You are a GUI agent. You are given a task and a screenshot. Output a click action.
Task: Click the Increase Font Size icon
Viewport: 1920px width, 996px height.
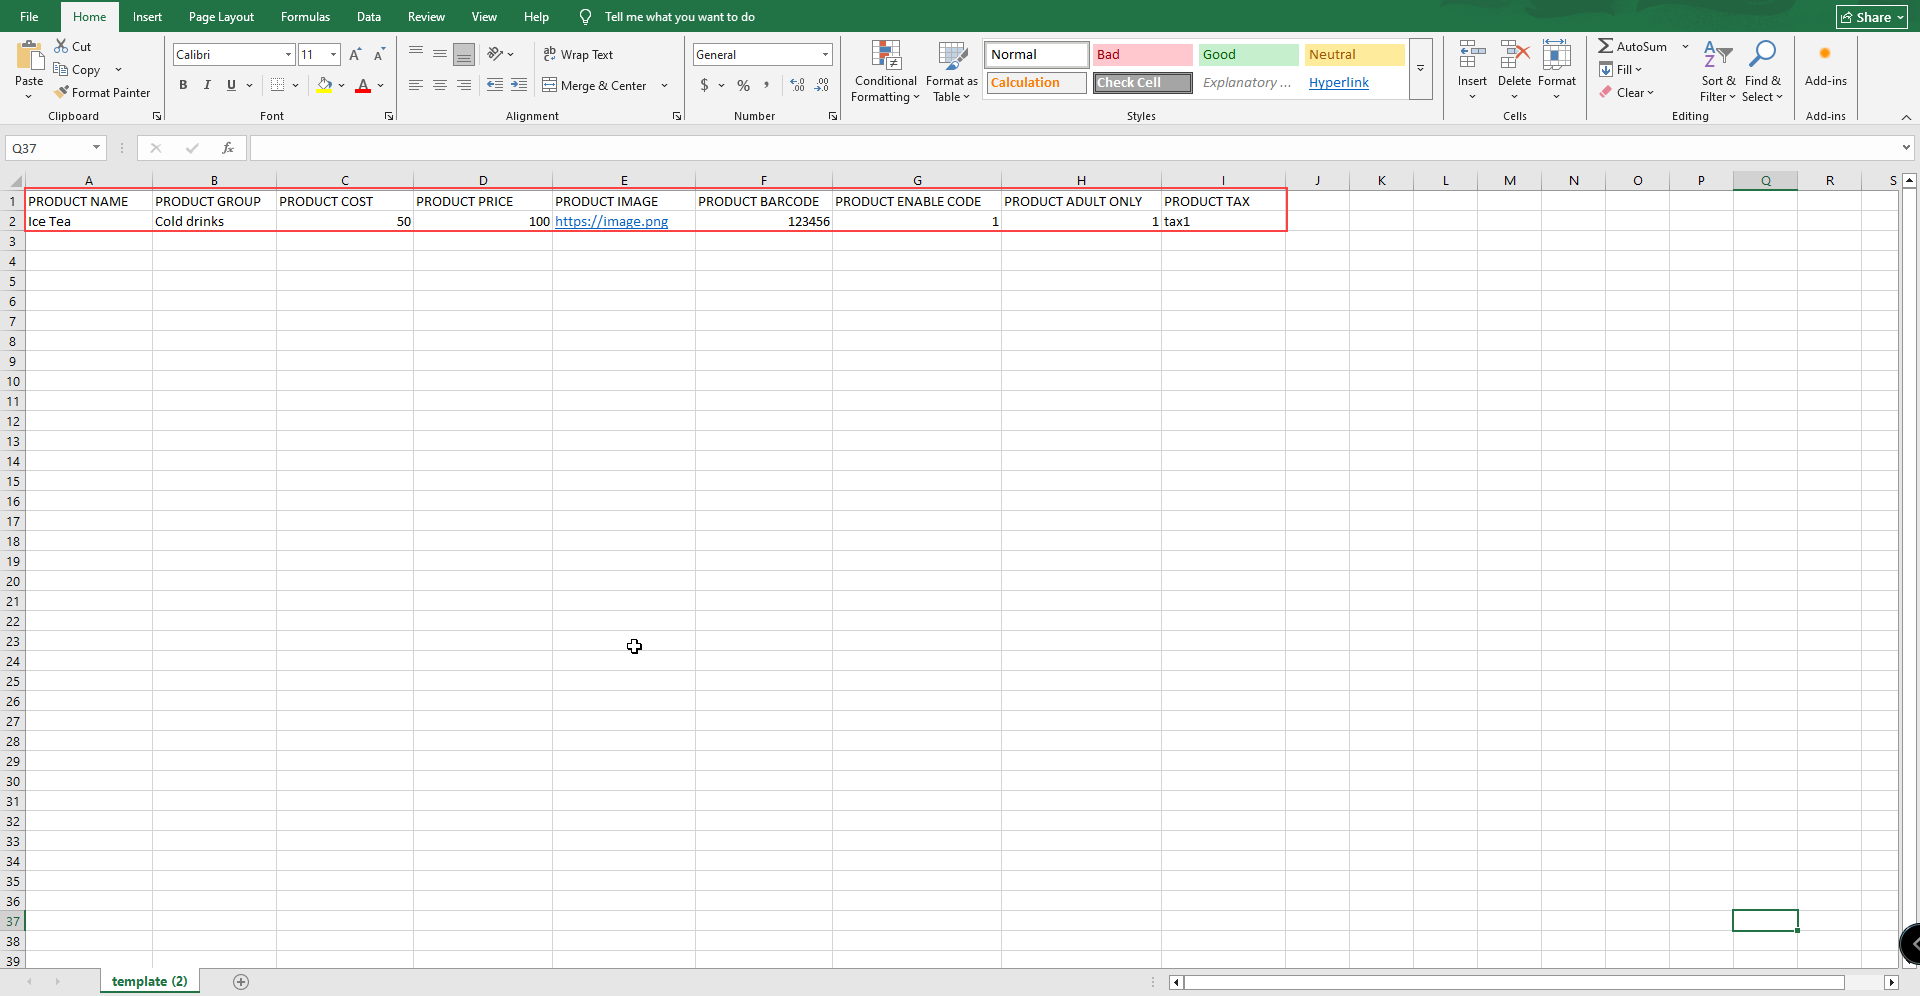pyautogui.click(x=355, y=55)
